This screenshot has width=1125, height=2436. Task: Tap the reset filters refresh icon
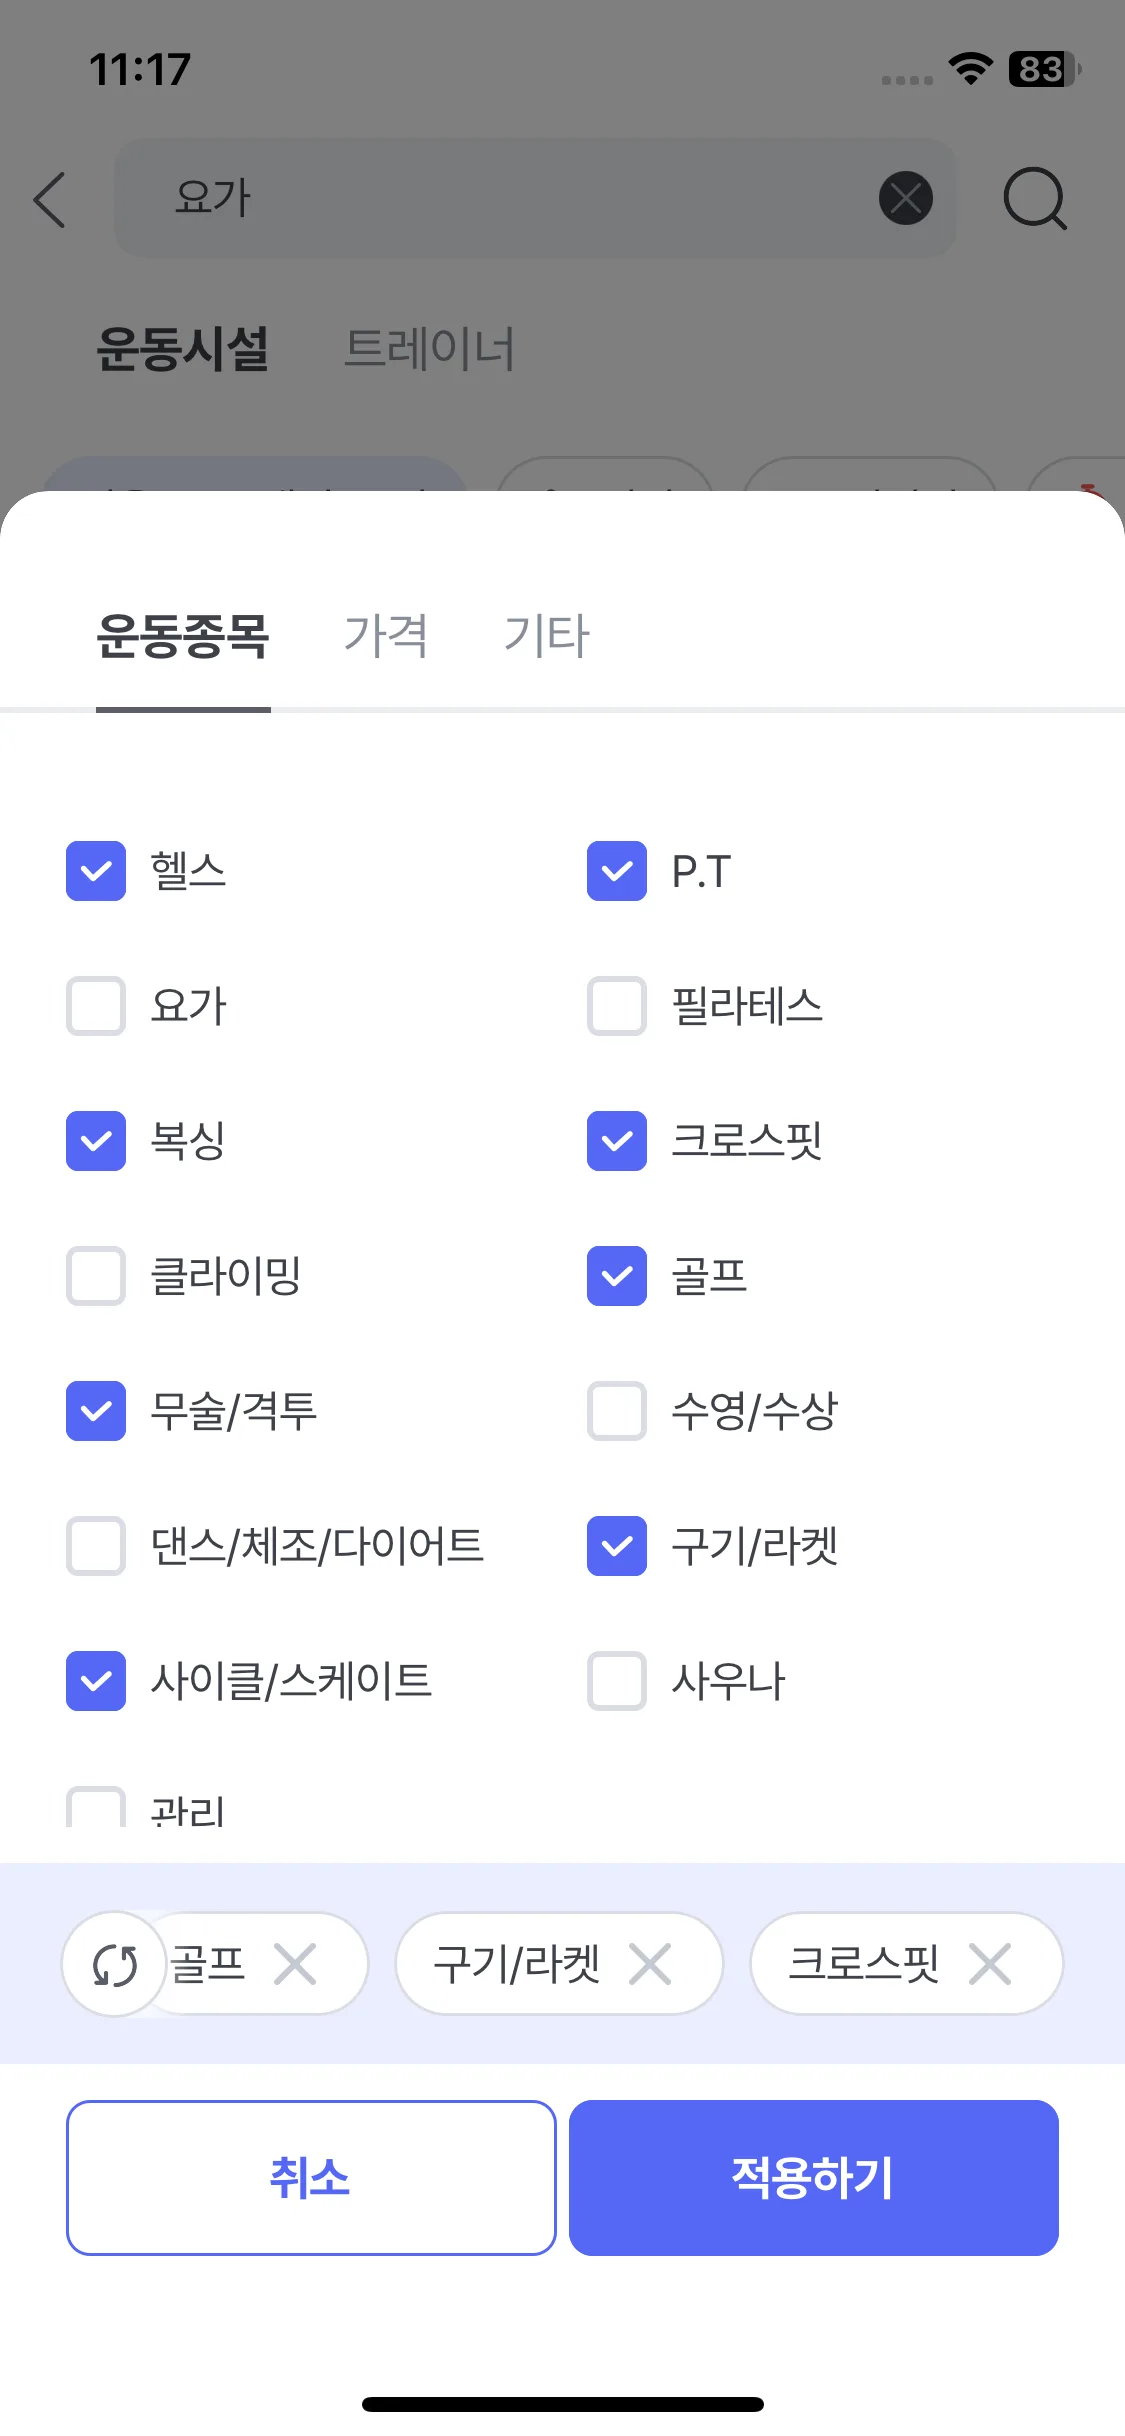115,1965
